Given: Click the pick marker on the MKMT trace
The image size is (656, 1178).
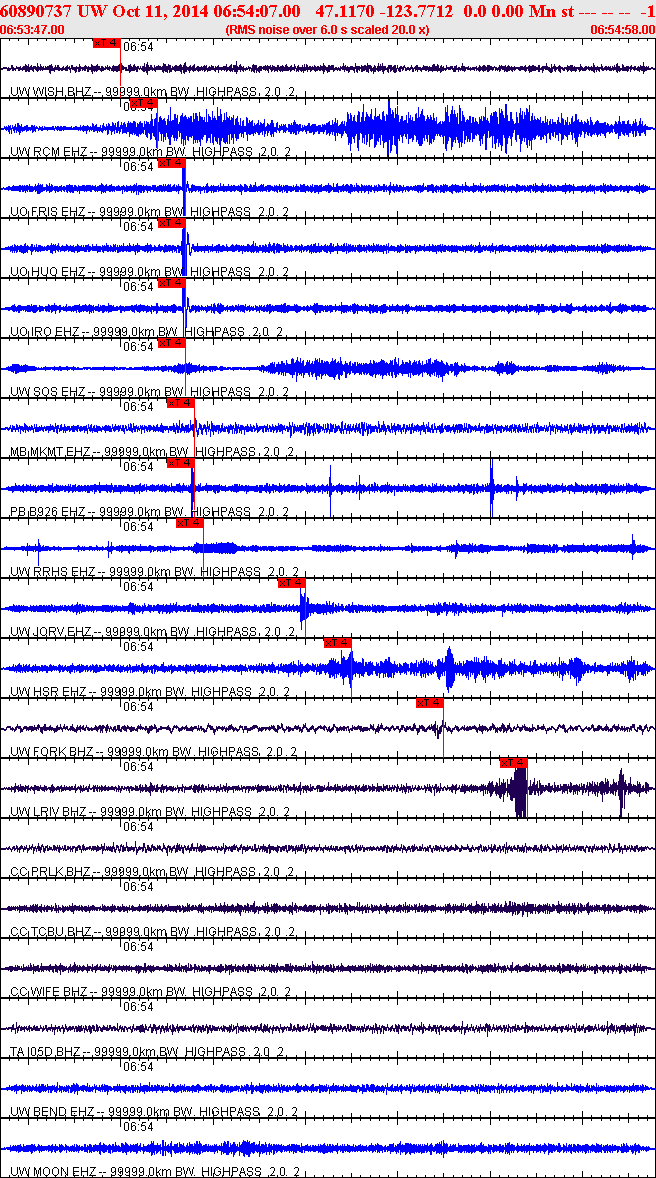Looking at the screenshot, I should tap(180, 403).
